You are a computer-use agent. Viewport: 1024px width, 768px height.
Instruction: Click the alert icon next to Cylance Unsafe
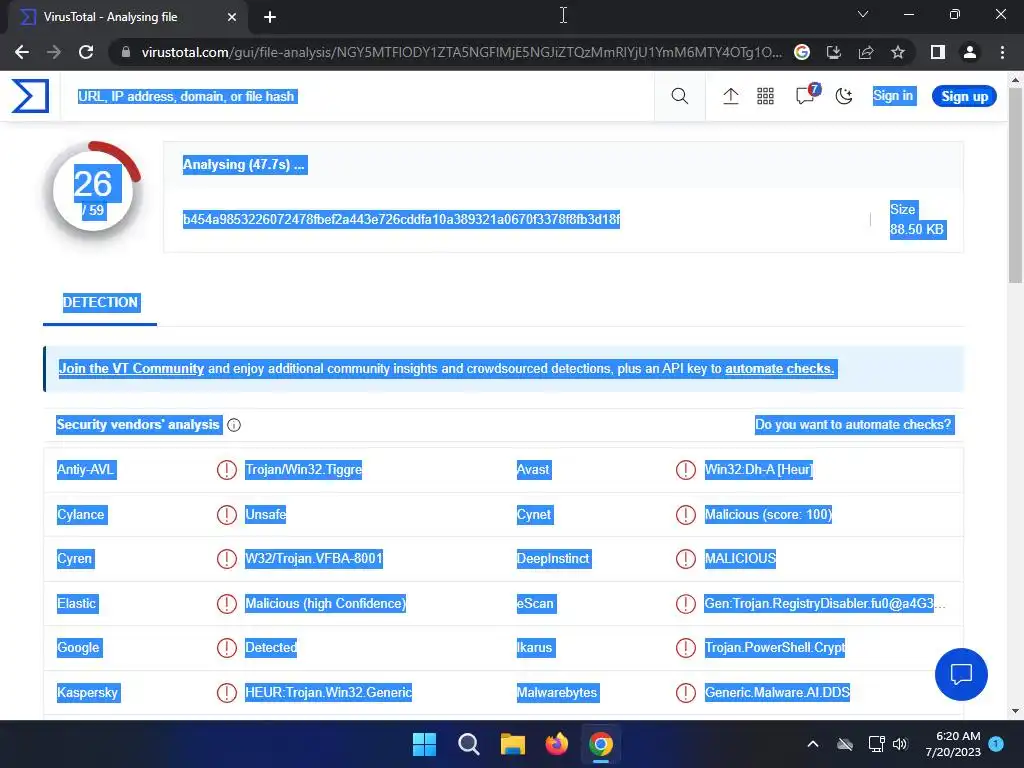point(226,515)
